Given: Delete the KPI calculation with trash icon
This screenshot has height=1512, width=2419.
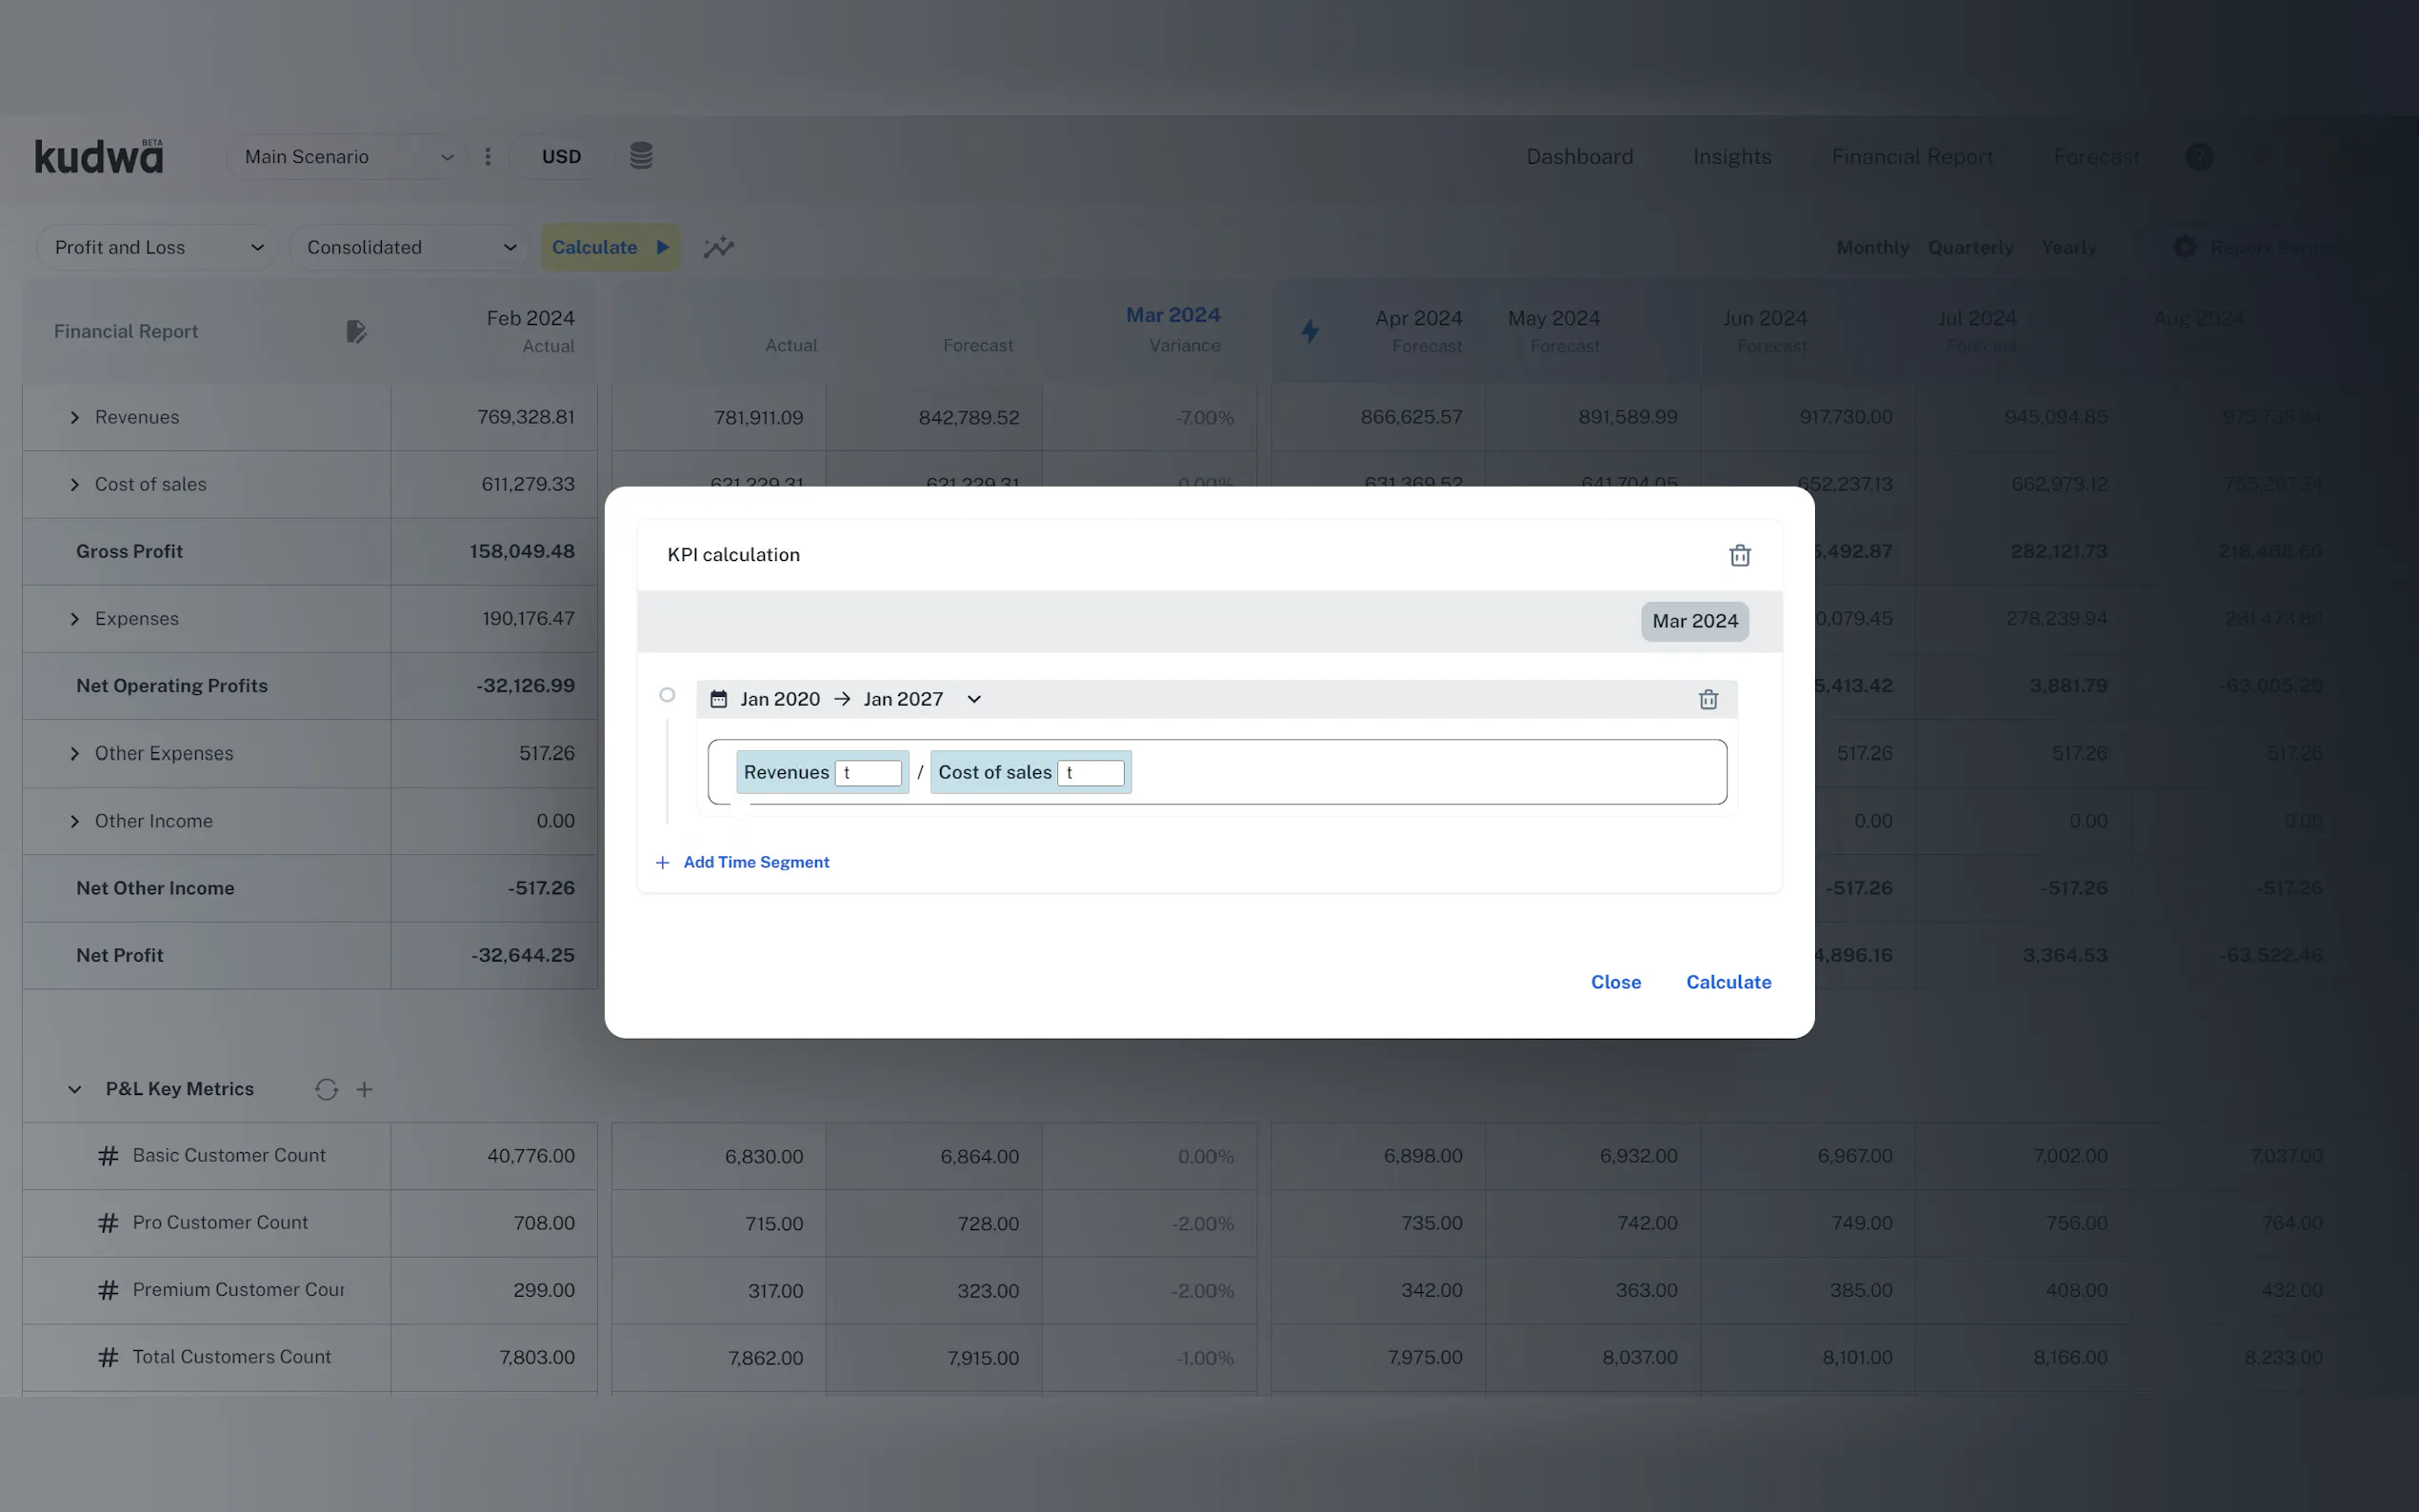Looking at the screenshot, I should (x=1739, y=555).
